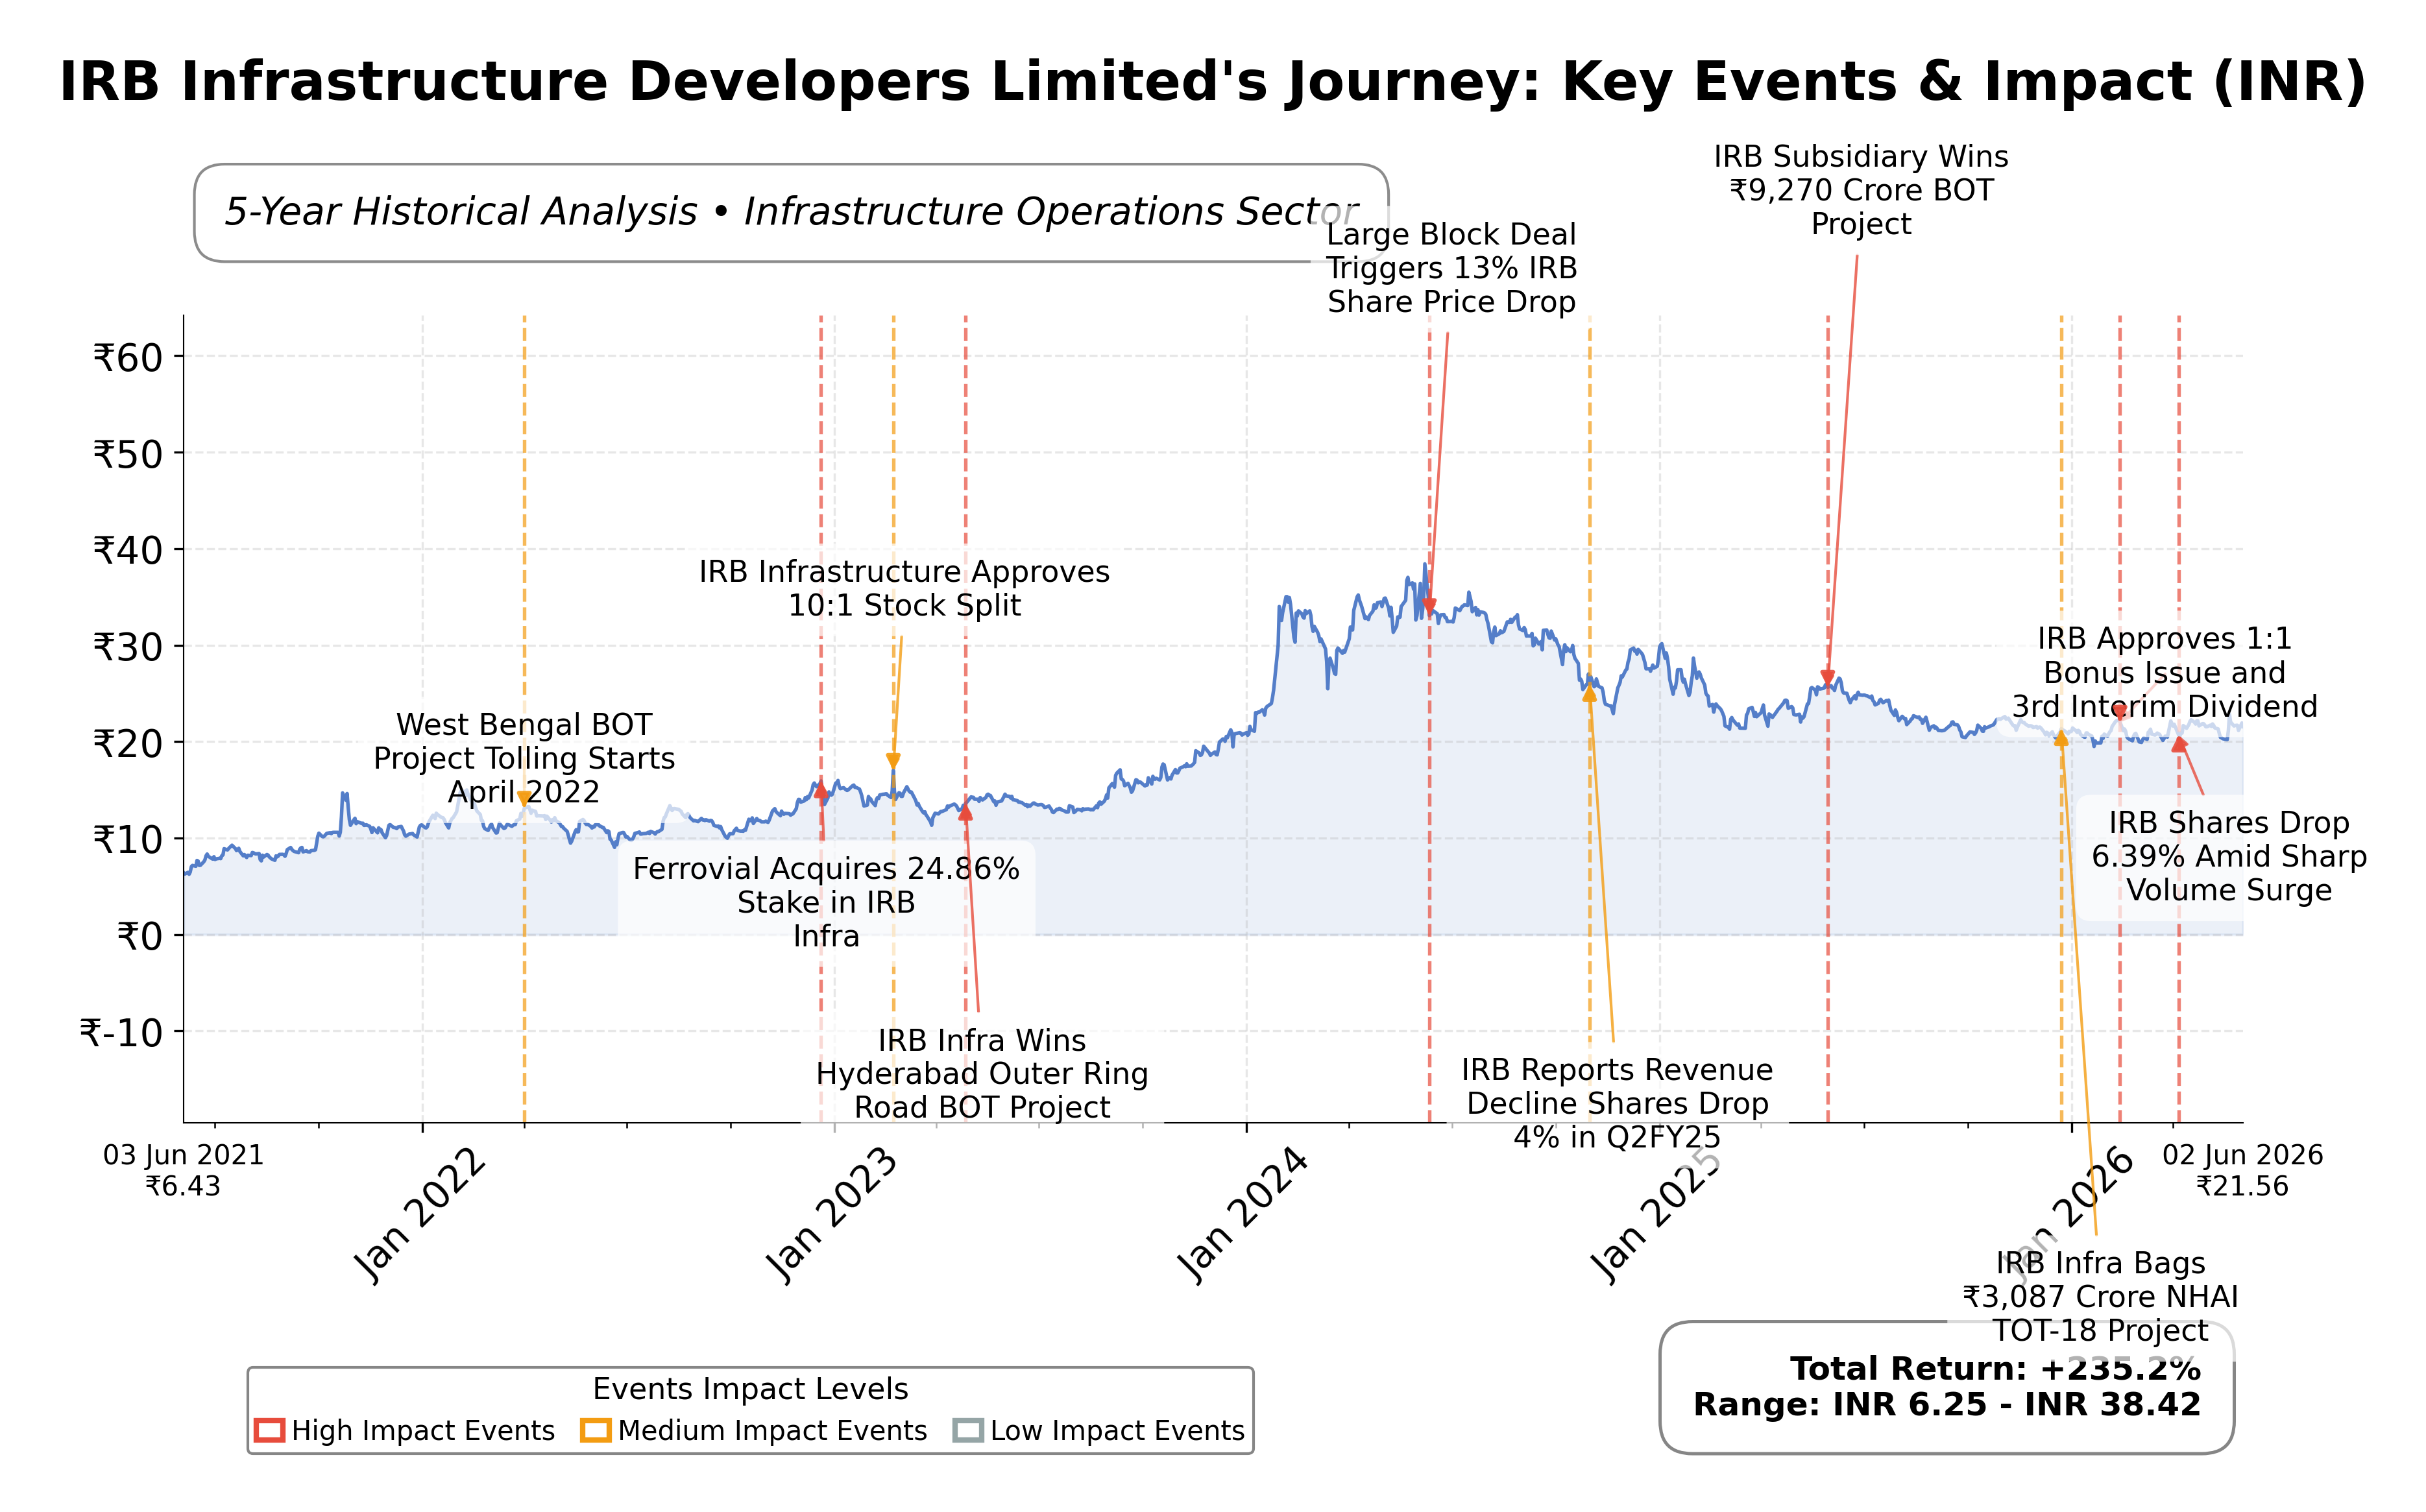Click the red marker at the block deal drop
Screen dimensions: 2426x1512
tap(1429, 607)
